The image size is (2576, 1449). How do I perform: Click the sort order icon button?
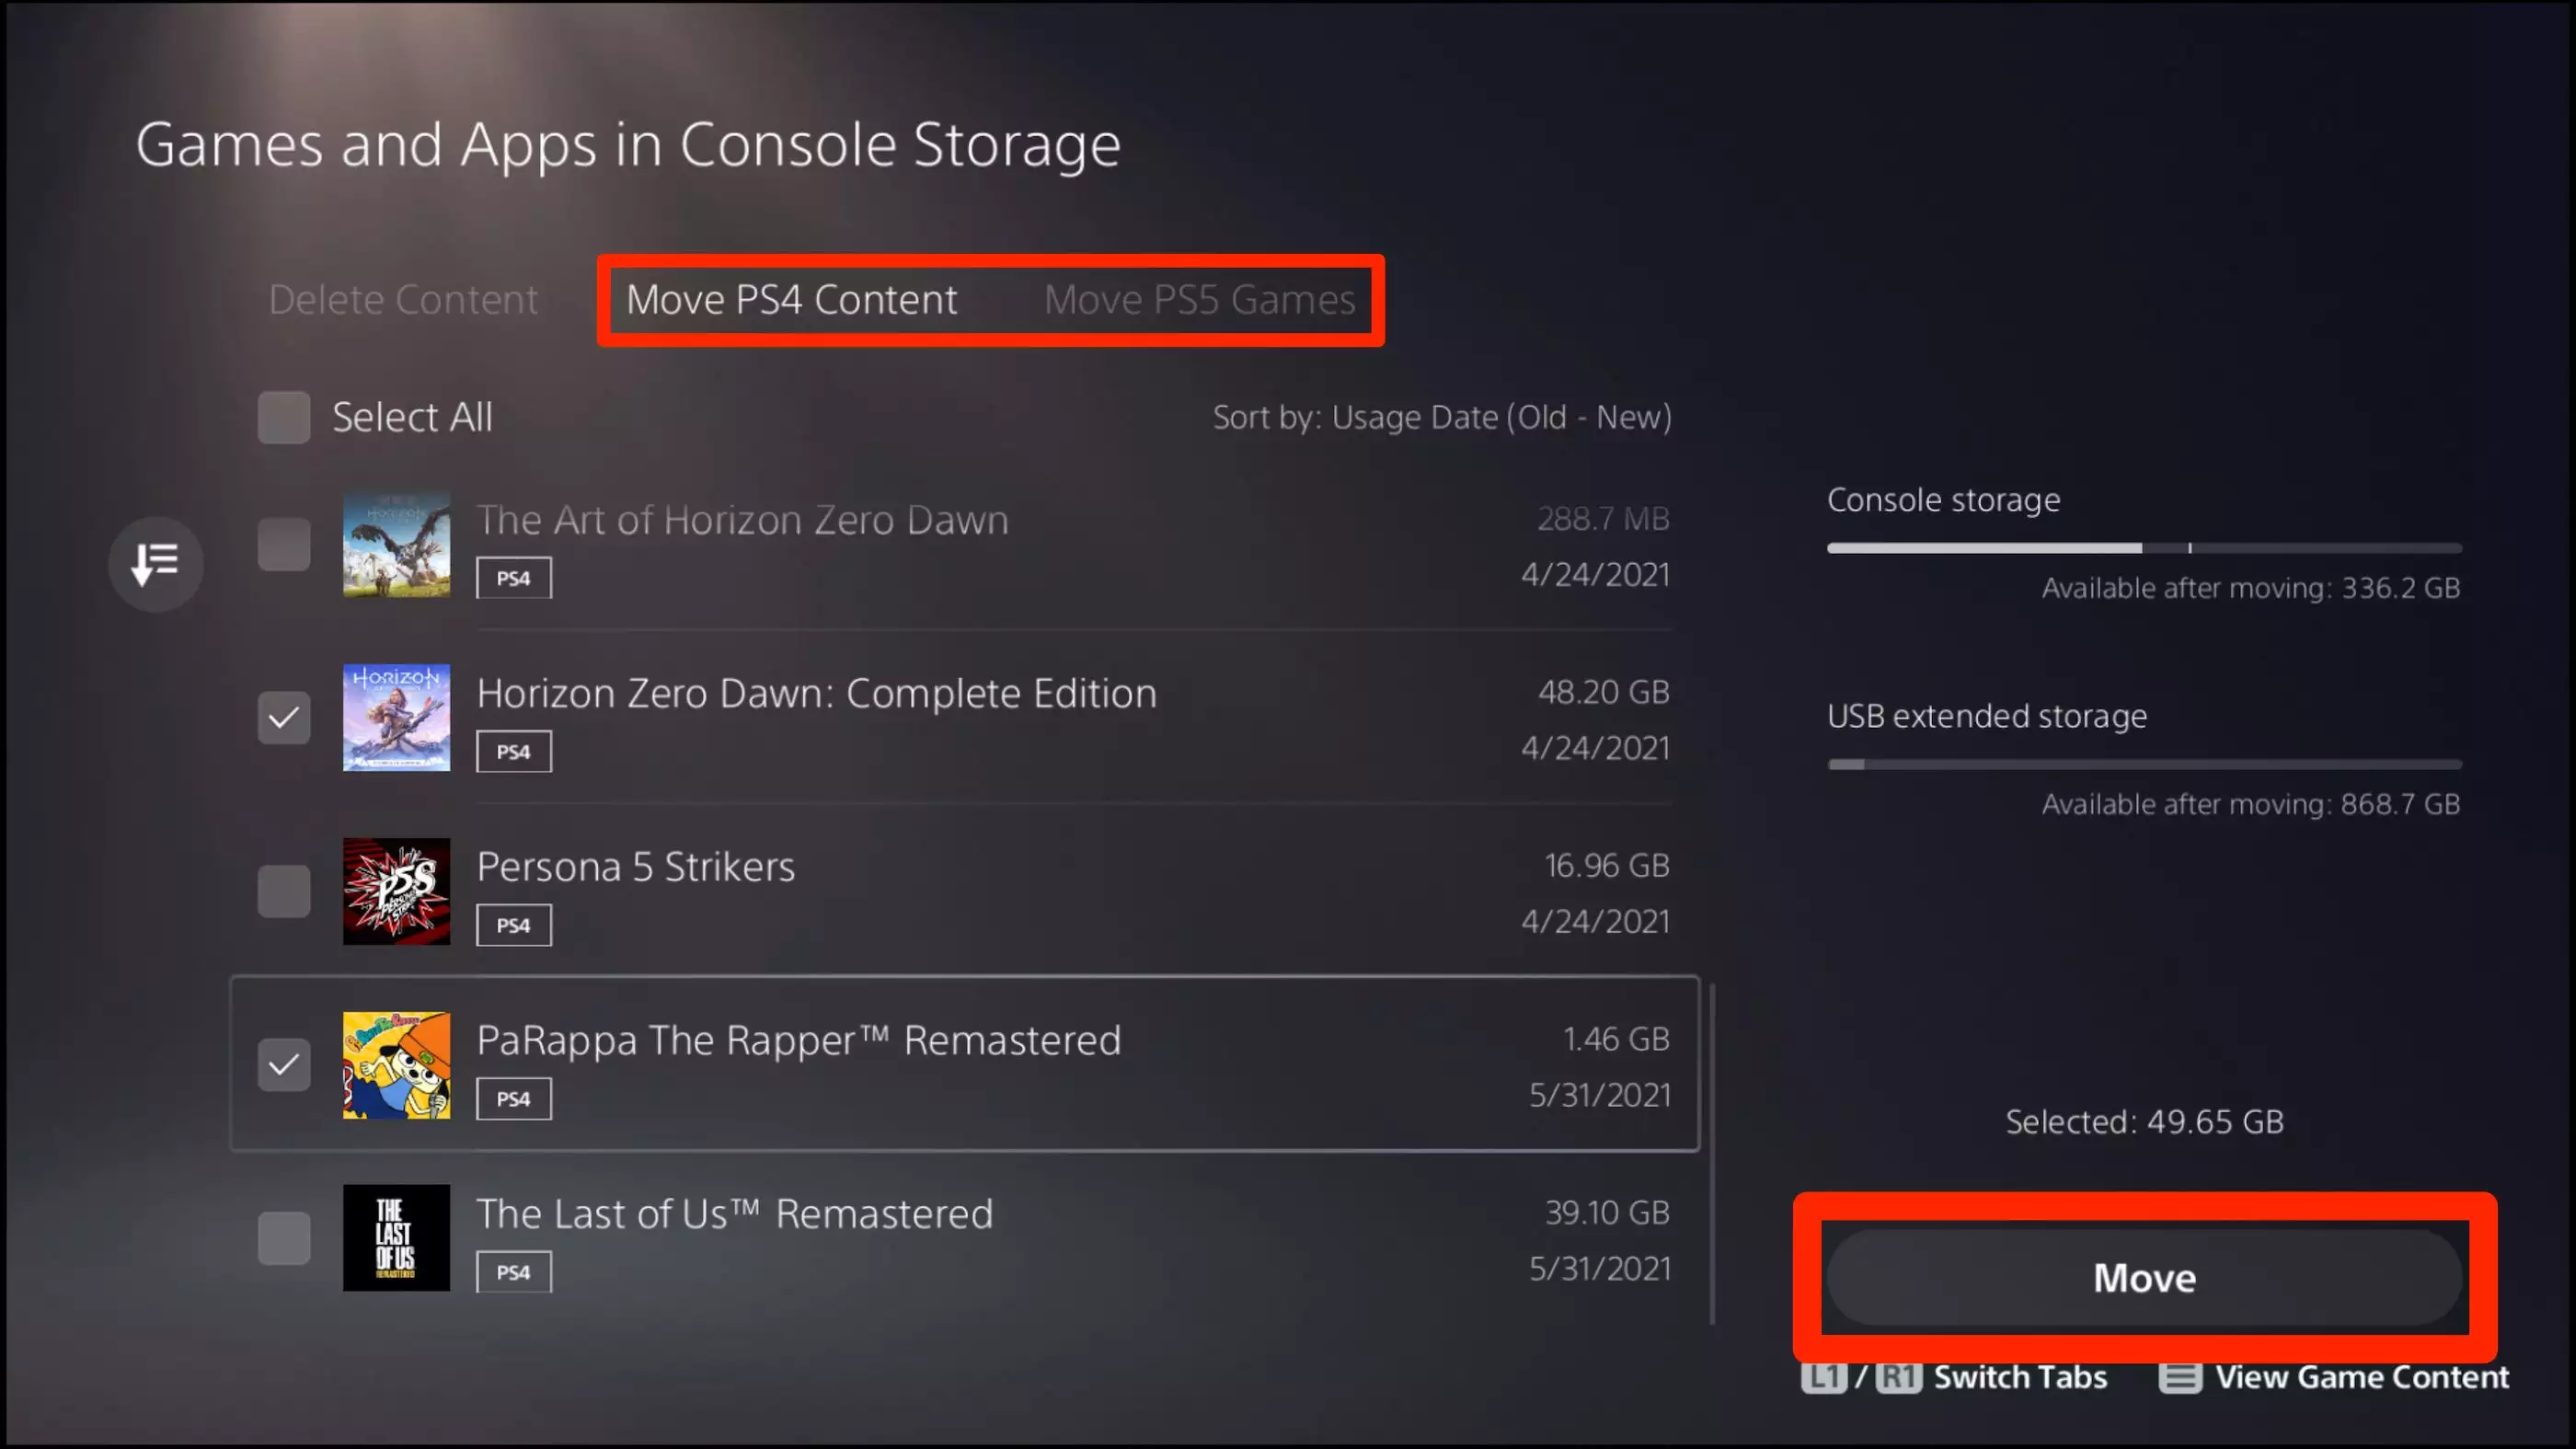click(x=156, y=564)
